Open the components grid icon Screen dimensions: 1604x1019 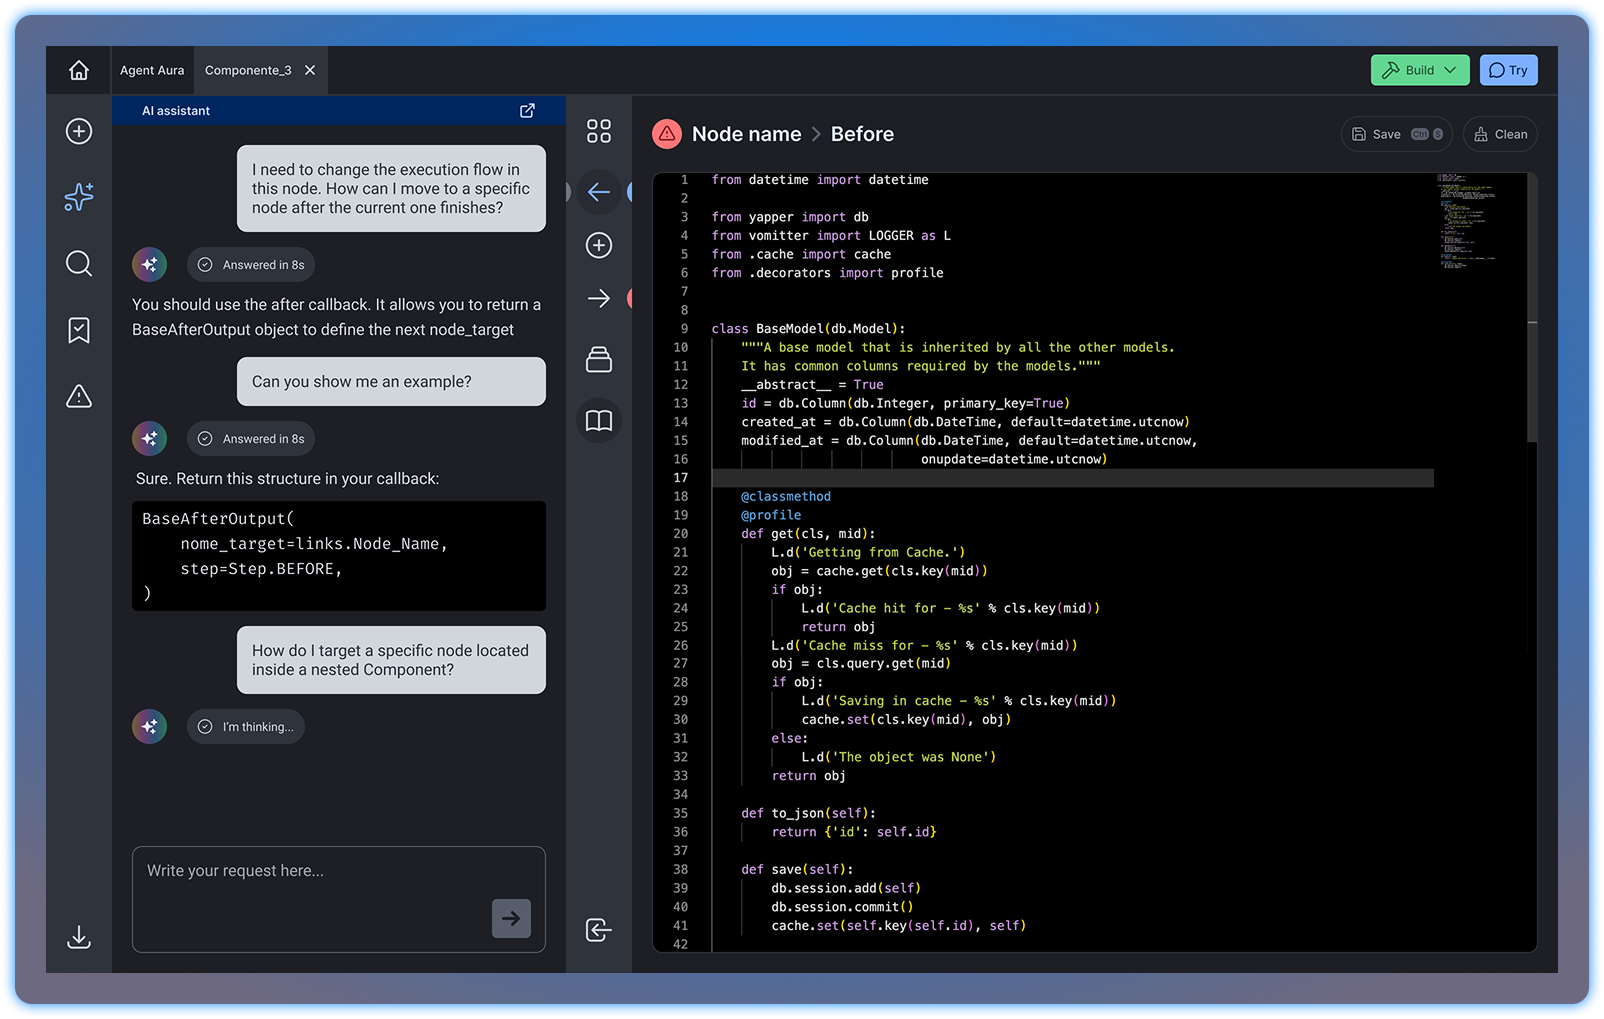click(x=599, y=131)
